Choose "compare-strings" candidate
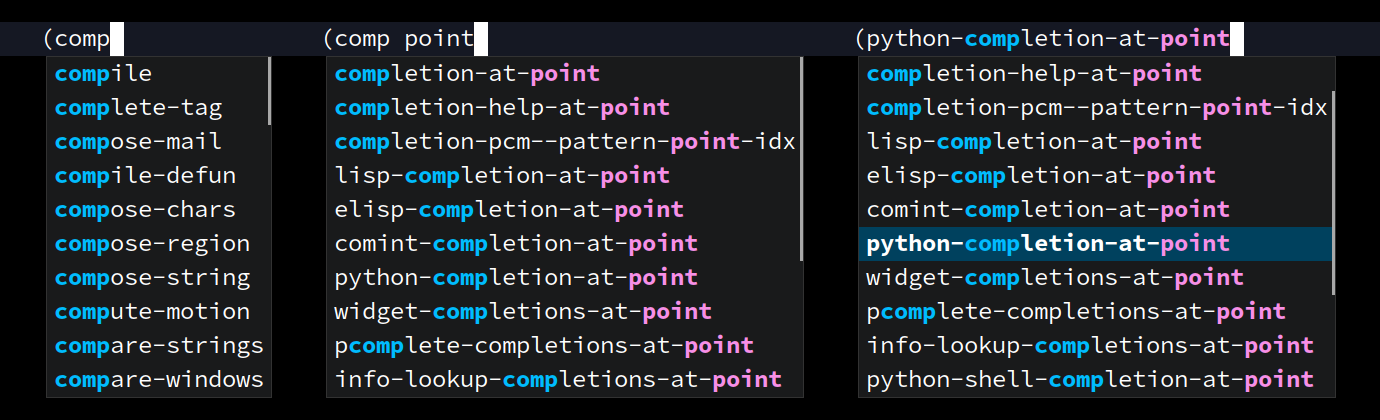This screenshot has width=1380, height=420. coord(158,346)
